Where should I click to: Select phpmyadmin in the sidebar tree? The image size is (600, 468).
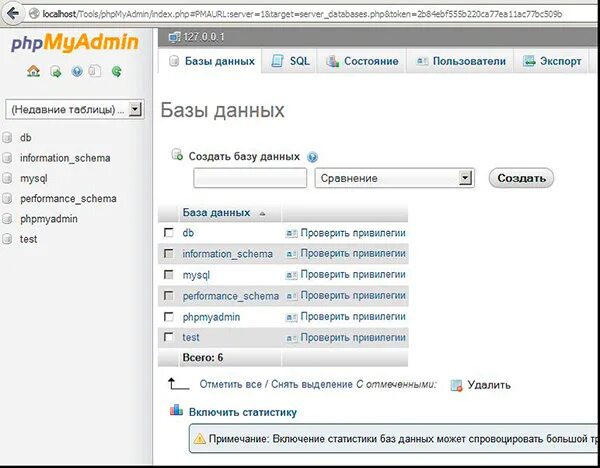(49, 219)
